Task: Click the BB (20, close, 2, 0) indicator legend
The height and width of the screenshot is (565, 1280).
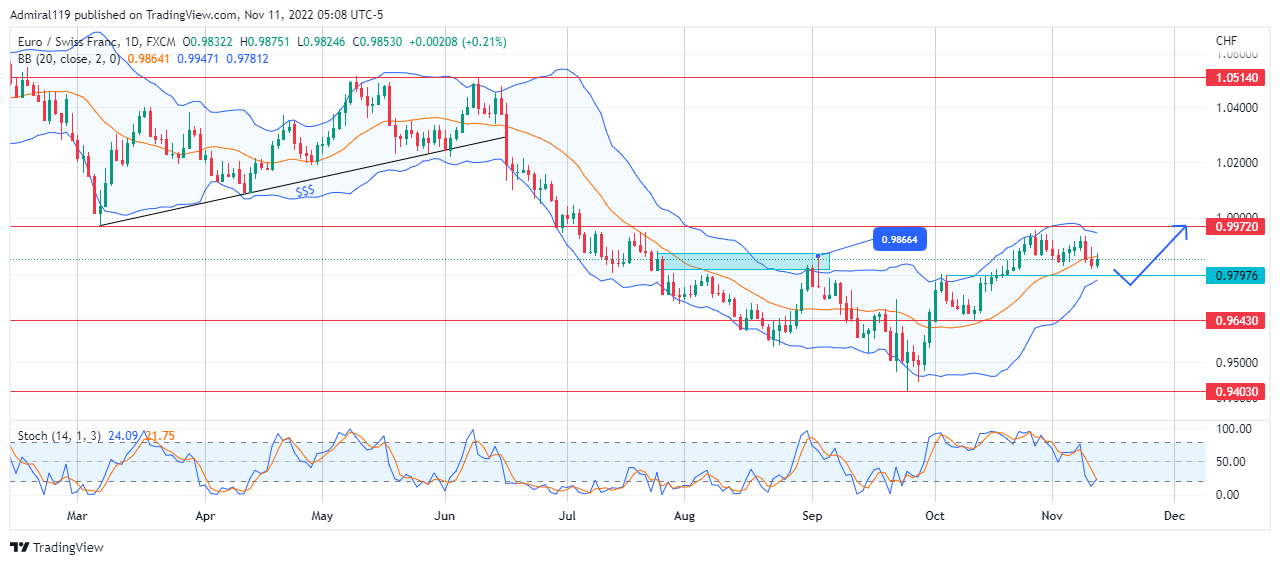Action: pos(68,59)
